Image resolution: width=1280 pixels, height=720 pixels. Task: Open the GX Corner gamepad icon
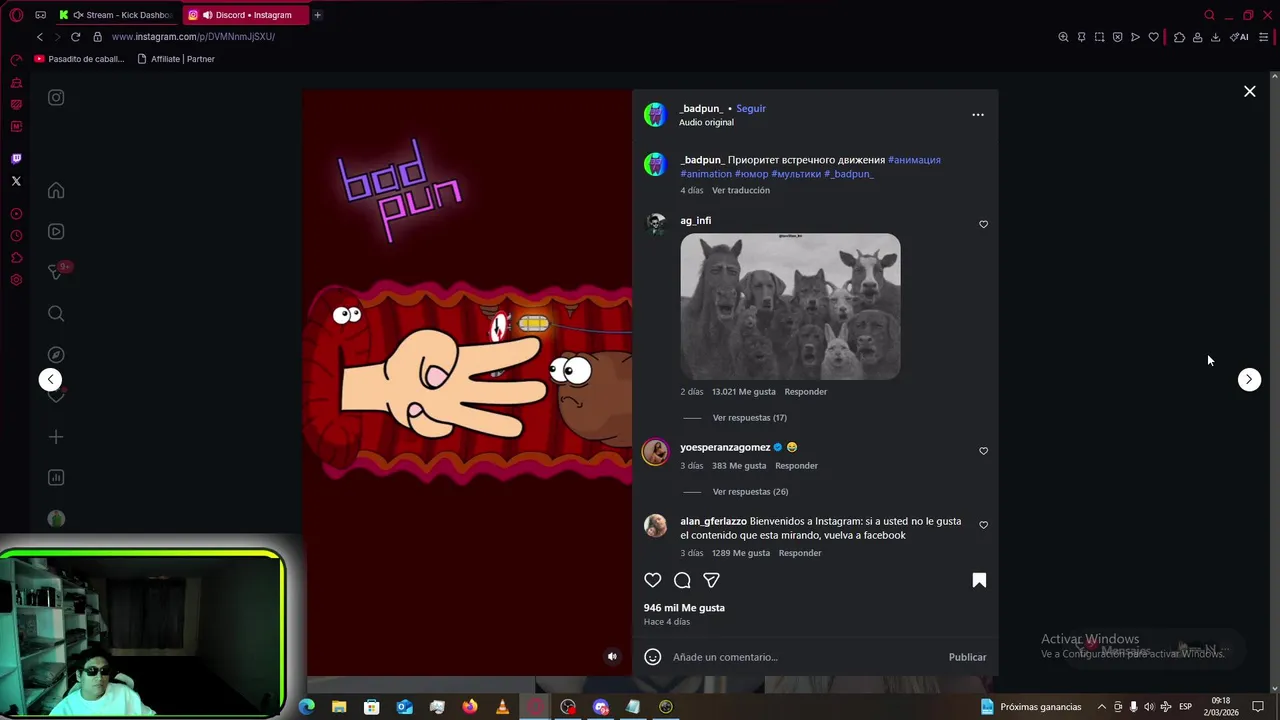click(40, 15)
